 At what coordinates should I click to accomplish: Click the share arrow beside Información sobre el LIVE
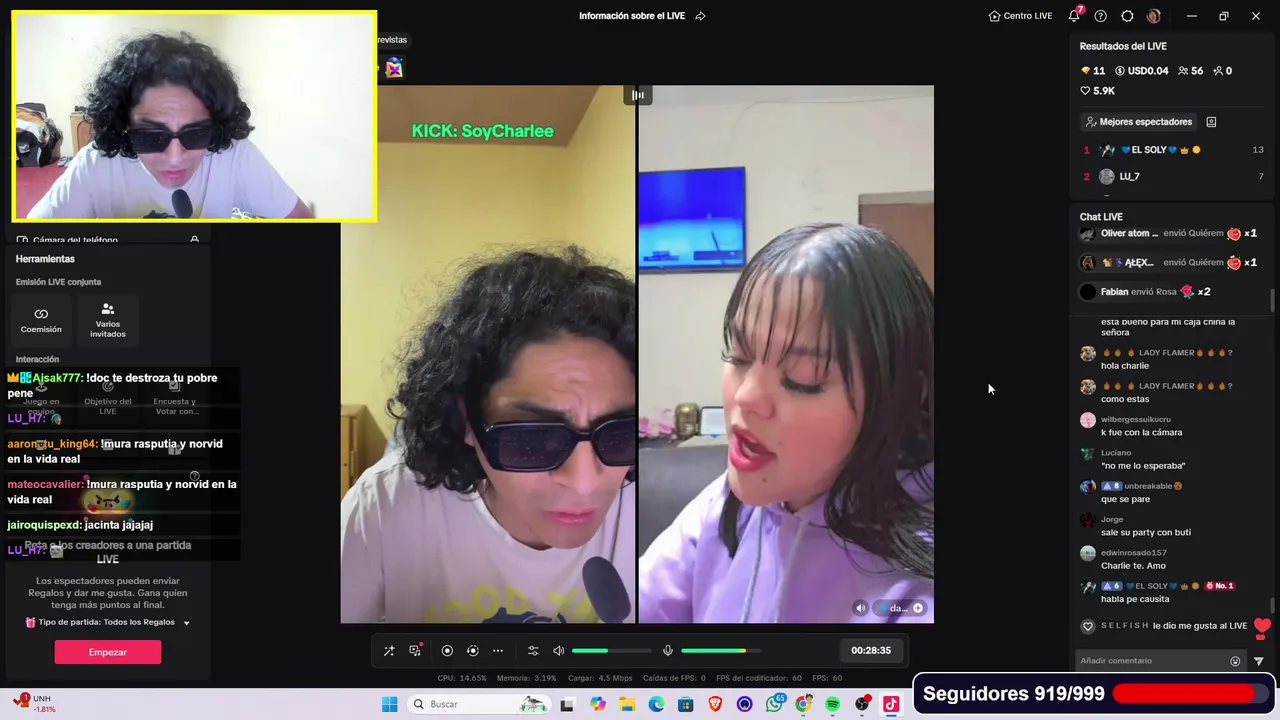point(700,16)
